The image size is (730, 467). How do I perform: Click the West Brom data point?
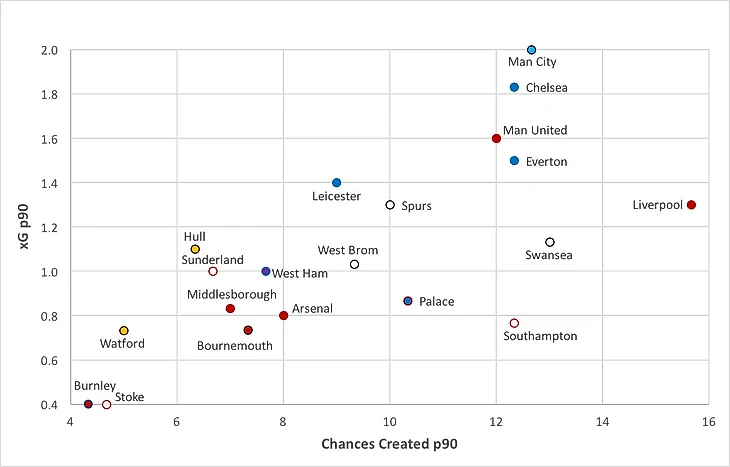354,264
